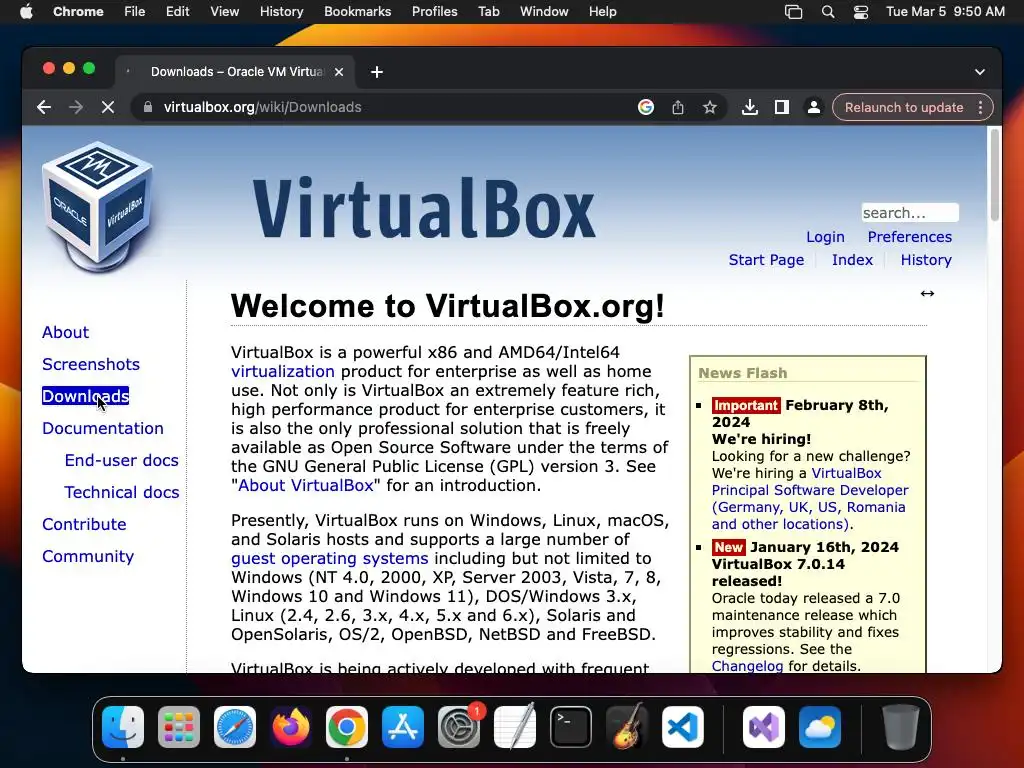Toggle the side panel icon
The image size is (1024, 768).
(x=782, y=107)
